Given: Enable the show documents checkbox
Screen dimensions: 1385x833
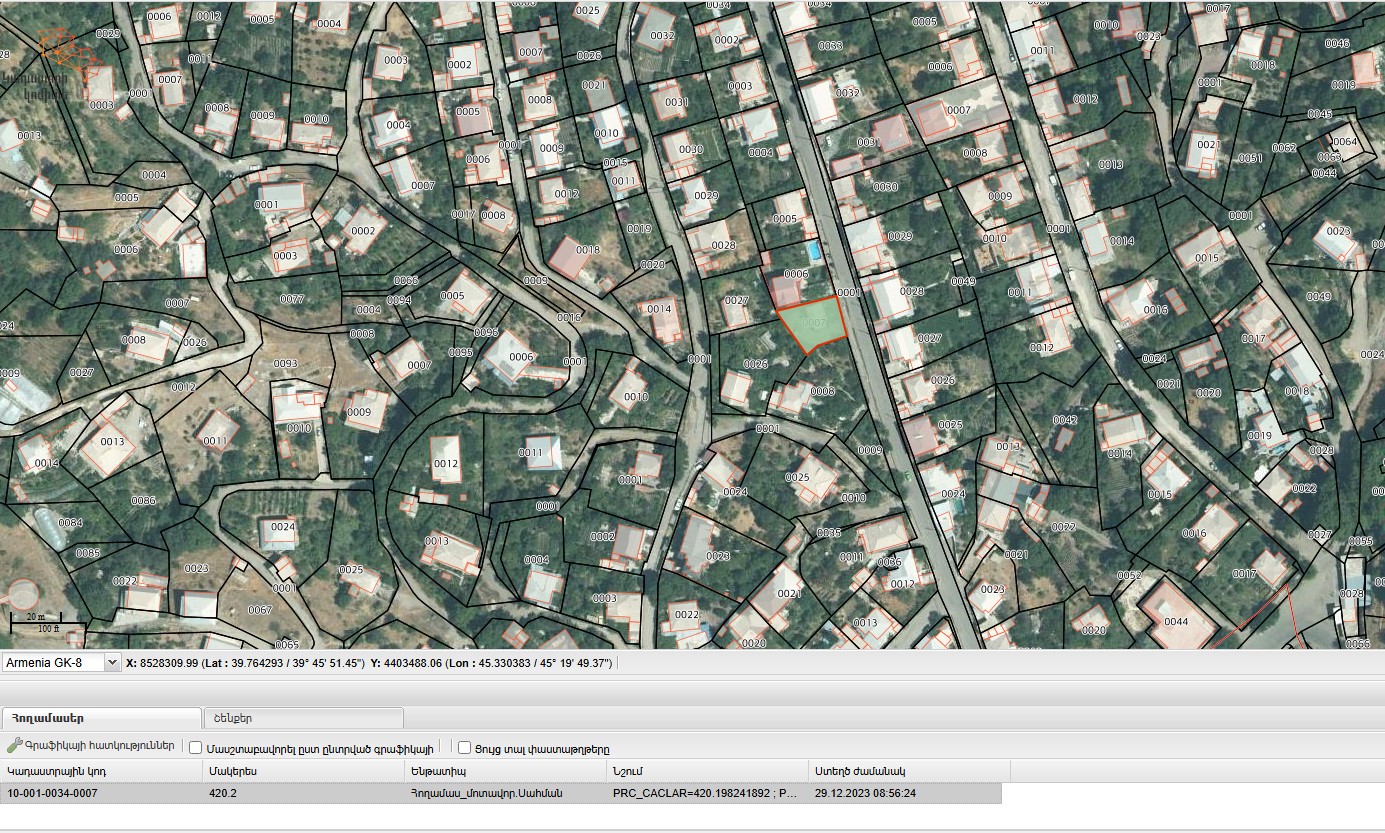Looking at the screenshot, I should point(465,748).
